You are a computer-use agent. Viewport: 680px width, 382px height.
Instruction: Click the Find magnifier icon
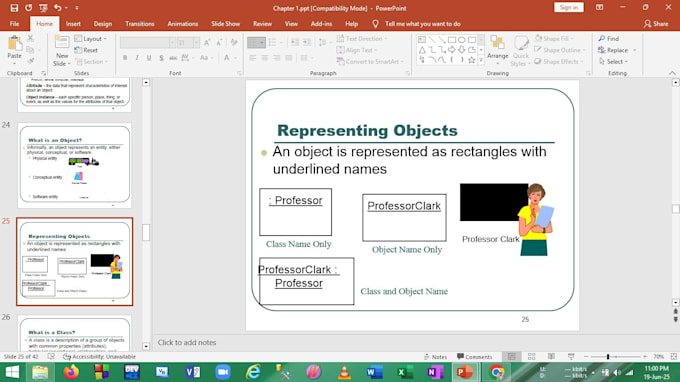click(x=602, y=39)
